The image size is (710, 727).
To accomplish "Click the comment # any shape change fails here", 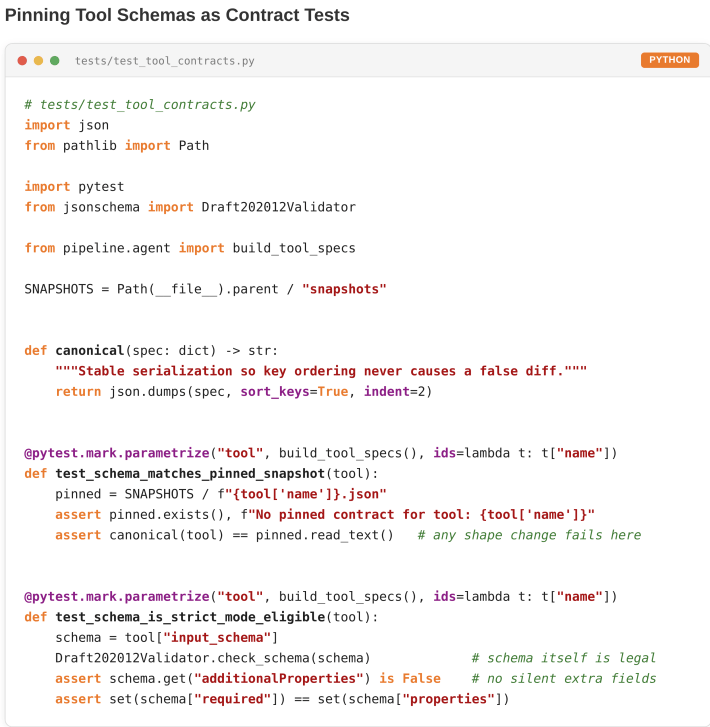I will pyautogui.click(x=529, y=535).
